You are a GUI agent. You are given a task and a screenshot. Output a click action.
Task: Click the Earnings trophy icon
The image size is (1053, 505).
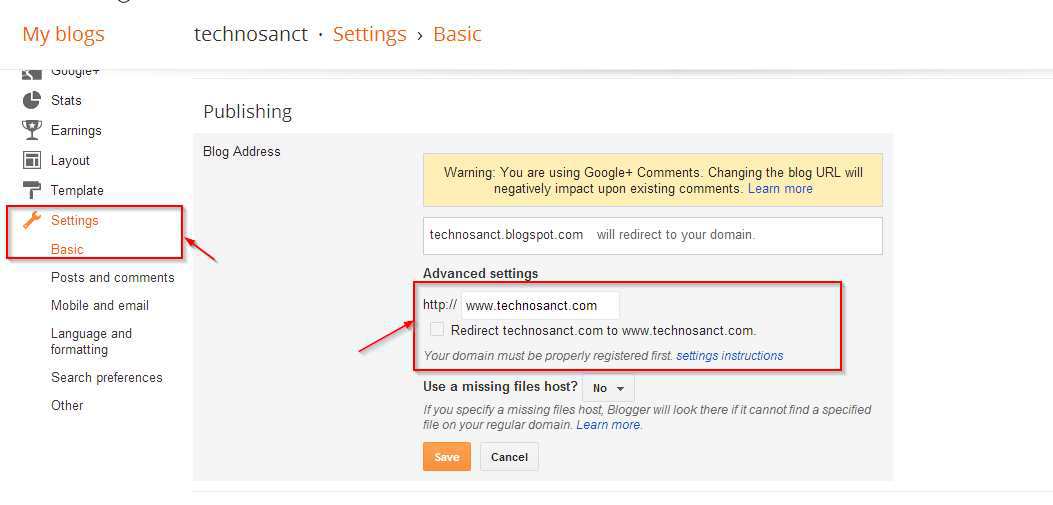(x=32, y=130)
